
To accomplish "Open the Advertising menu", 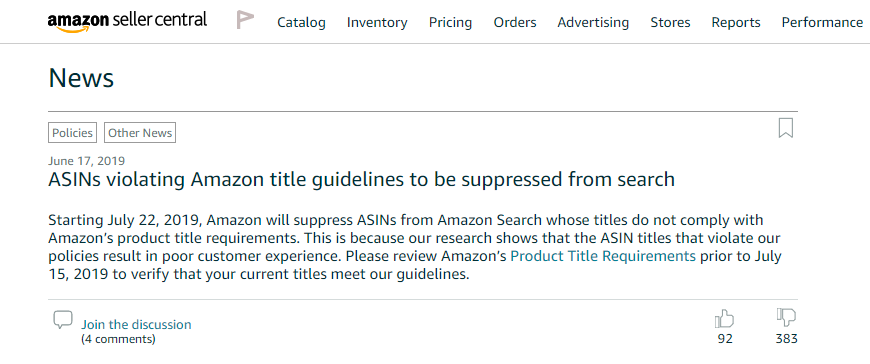I will point(593,23).
